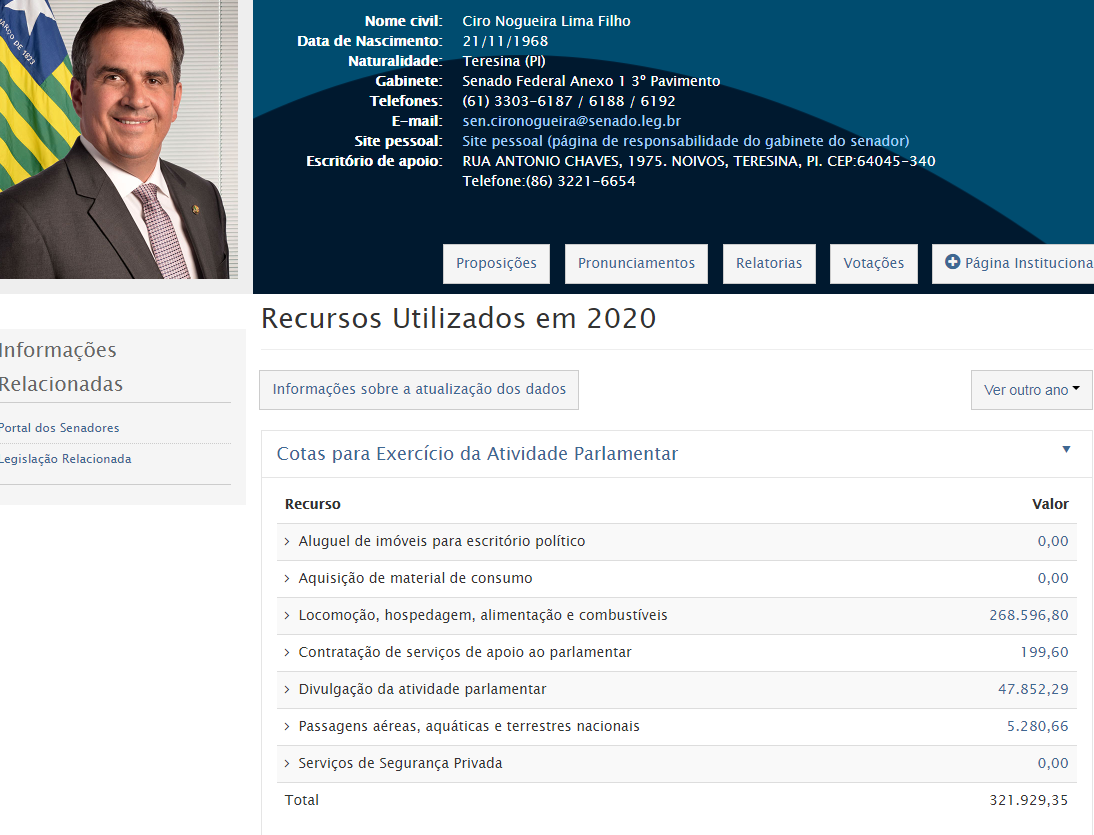Click the value 47.852,29
The width and height of the screenshot is (1094, 835).
pyautogui.click(x=1033, y=689)
